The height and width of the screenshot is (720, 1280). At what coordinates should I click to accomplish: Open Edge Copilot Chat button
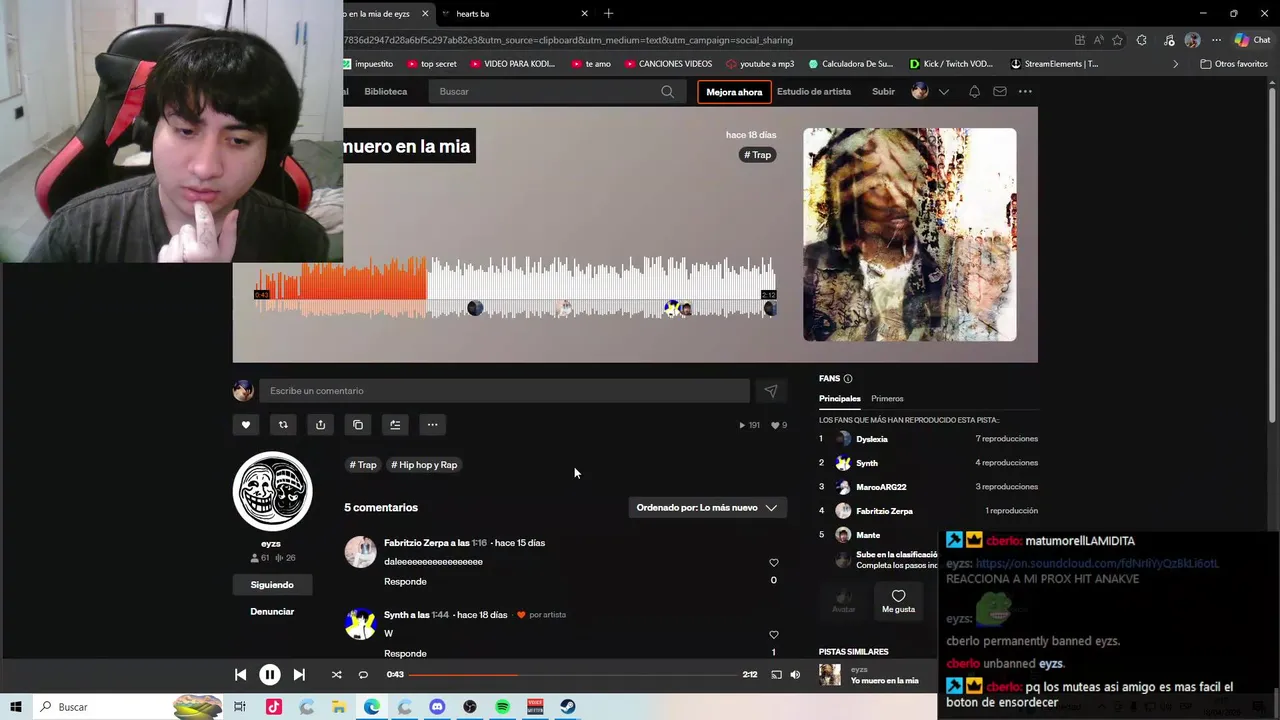coord(1252,40)
